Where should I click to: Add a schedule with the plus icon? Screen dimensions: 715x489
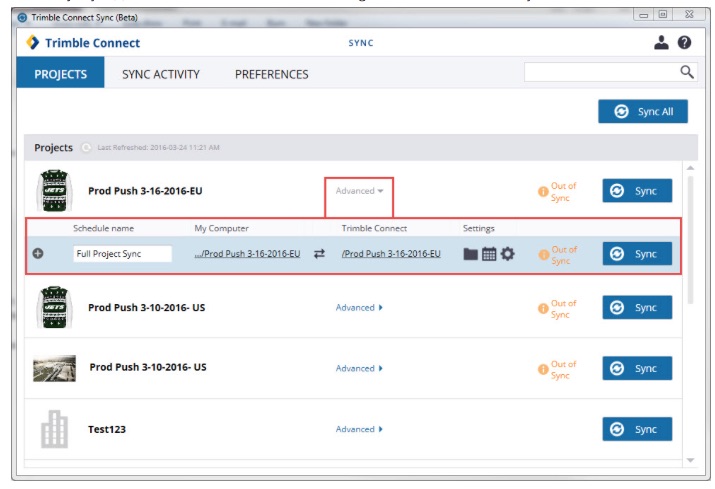pos(38,253)
